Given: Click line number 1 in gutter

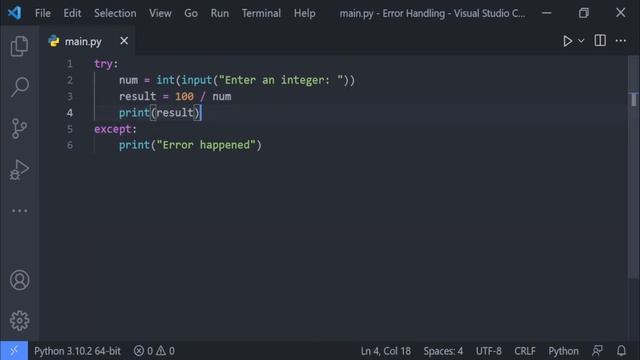Looking at the screenshot, I should [70, 64].
